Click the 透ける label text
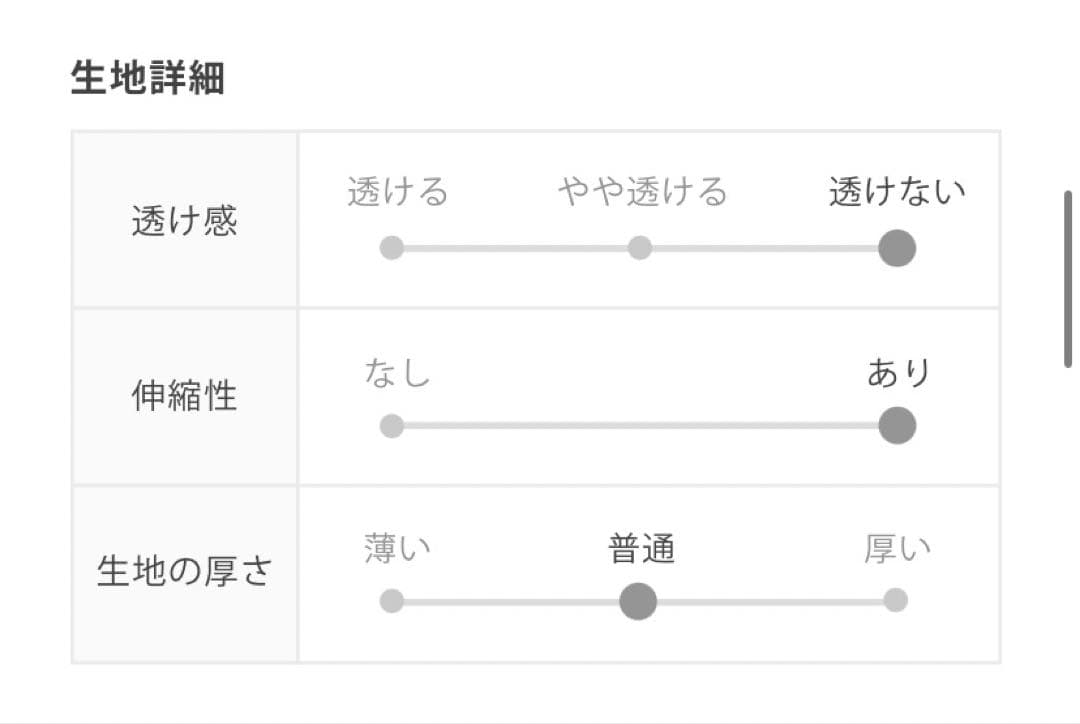 point(398,192)
